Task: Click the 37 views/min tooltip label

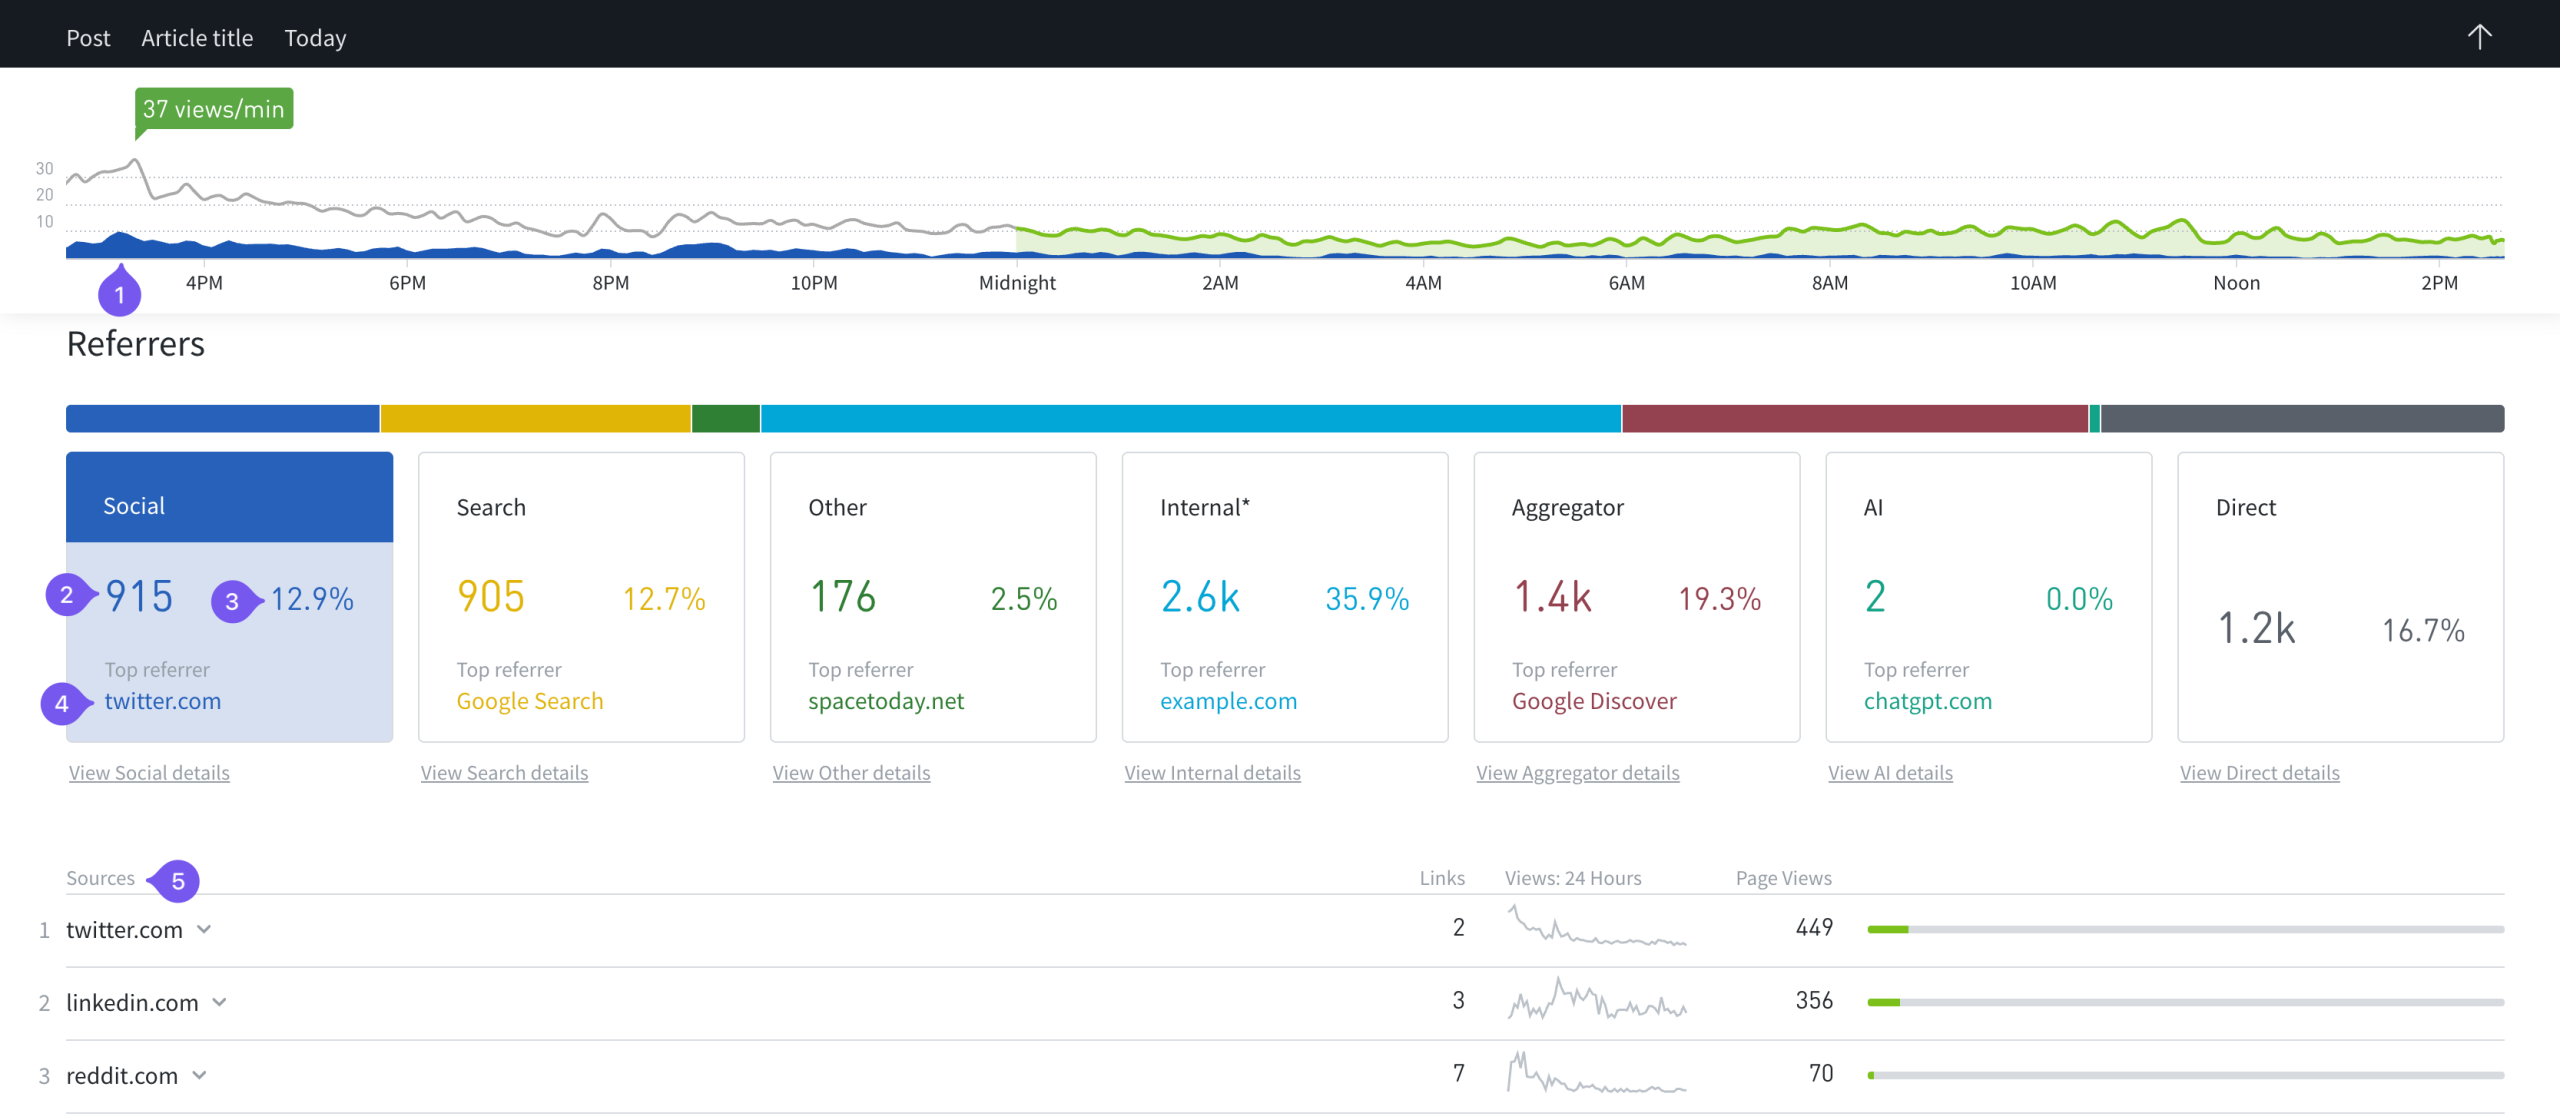Action: point(214,109)
